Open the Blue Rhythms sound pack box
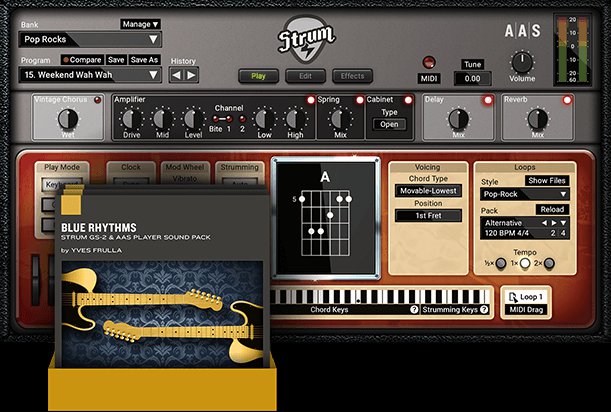 [162, 296]
